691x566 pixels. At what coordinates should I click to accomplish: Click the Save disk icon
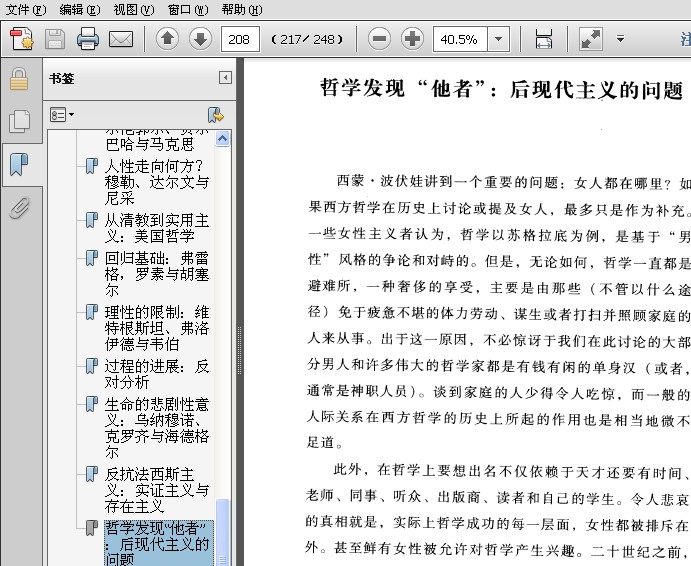tap(55, 39)
